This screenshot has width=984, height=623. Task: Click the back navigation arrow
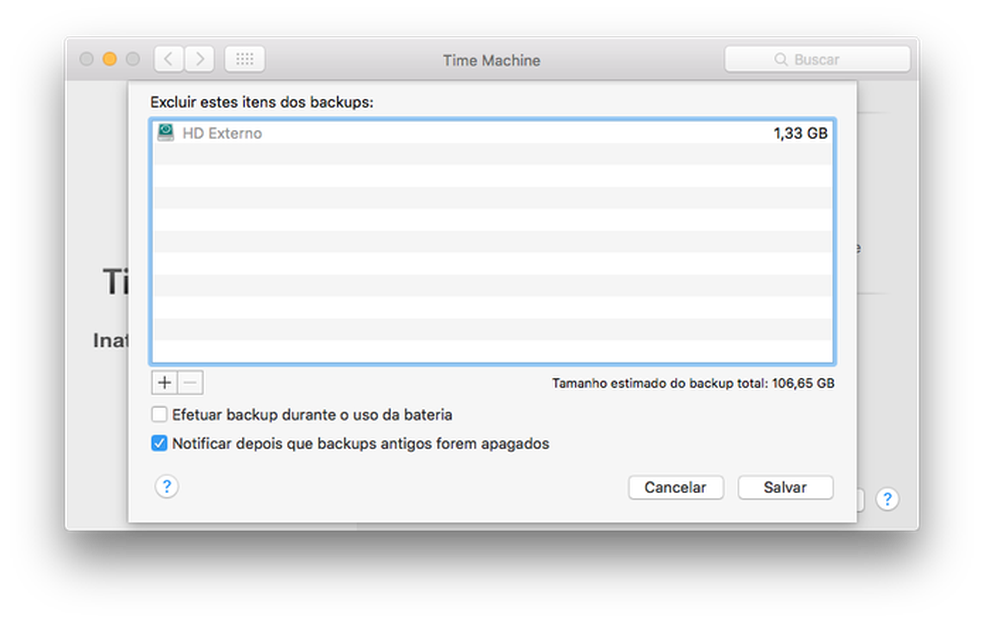168,59
